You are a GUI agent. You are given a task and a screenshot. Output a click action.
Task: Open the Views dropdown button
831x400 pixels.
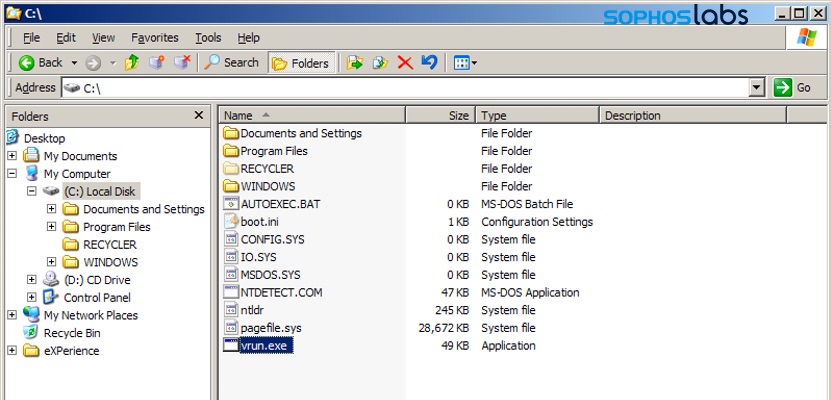(465, 63)
